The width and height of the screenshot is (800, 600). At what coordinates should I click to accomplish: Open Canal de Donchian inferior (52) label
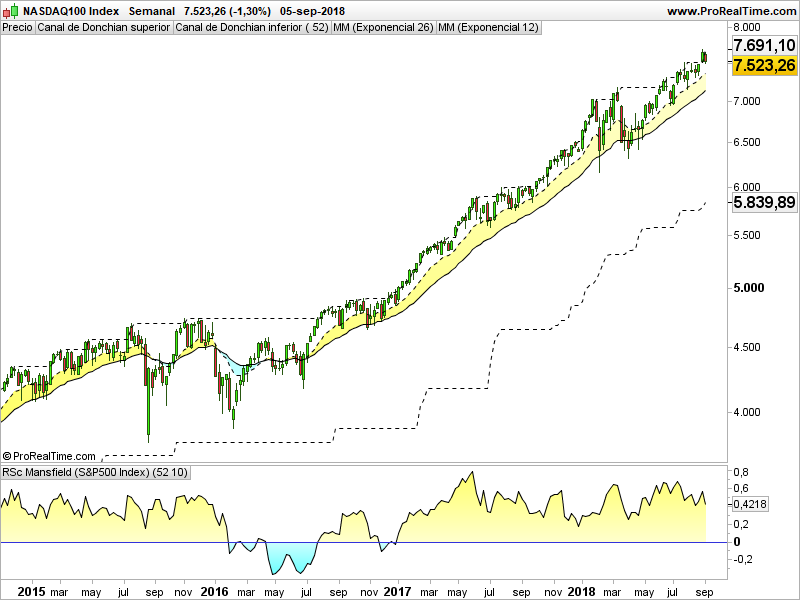[251, 28]
